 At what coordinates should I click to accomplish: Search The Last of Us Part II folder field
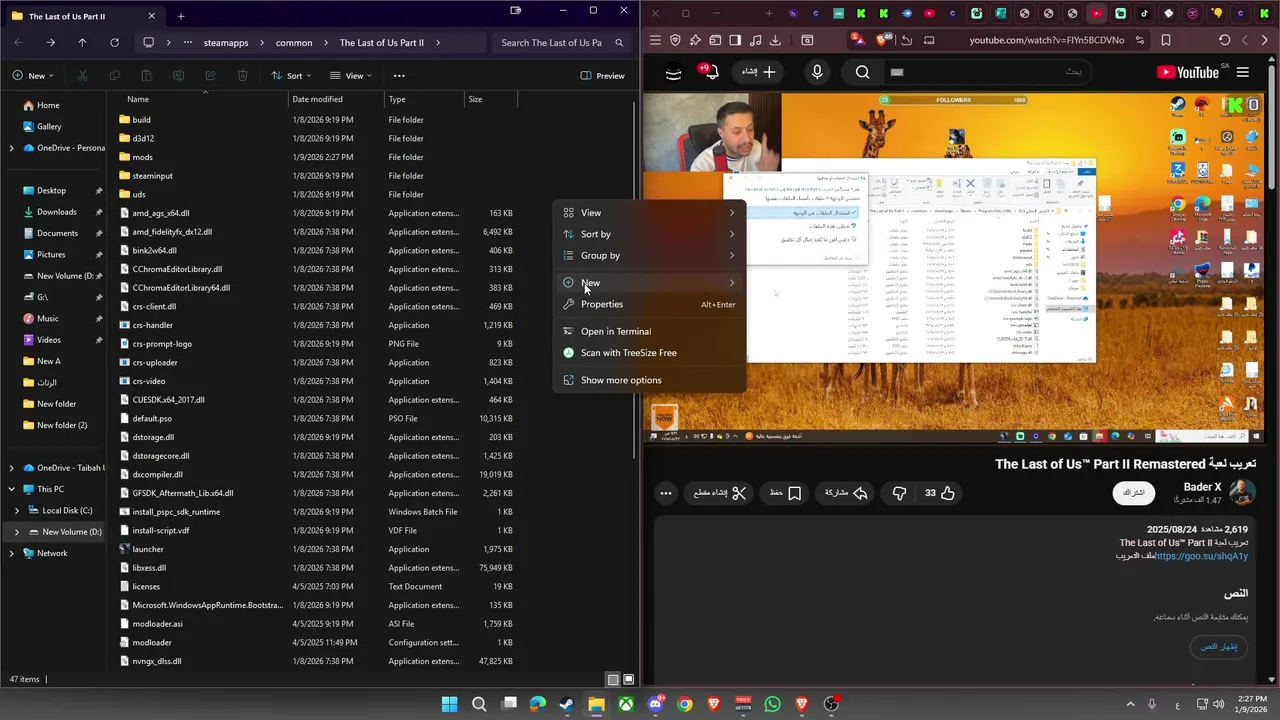(x=561, y=42)
